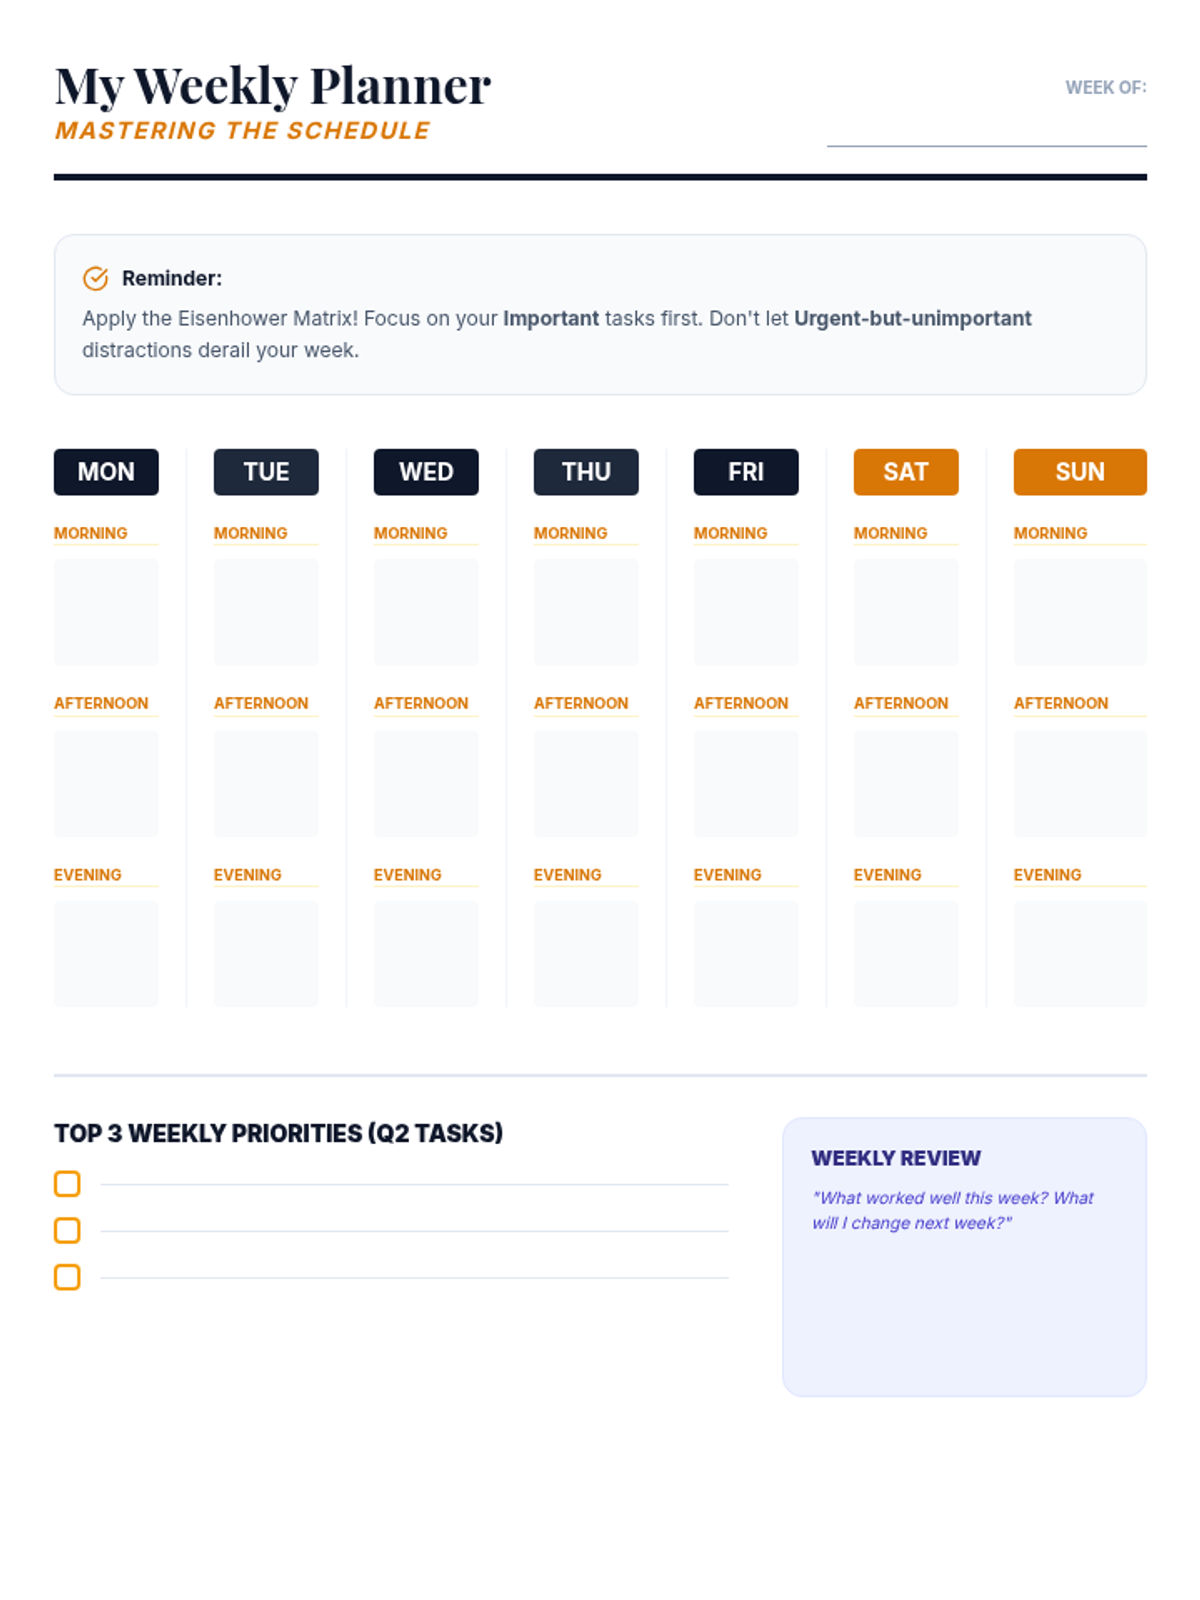Click the Reminder checkmark icon

point(95,278)
